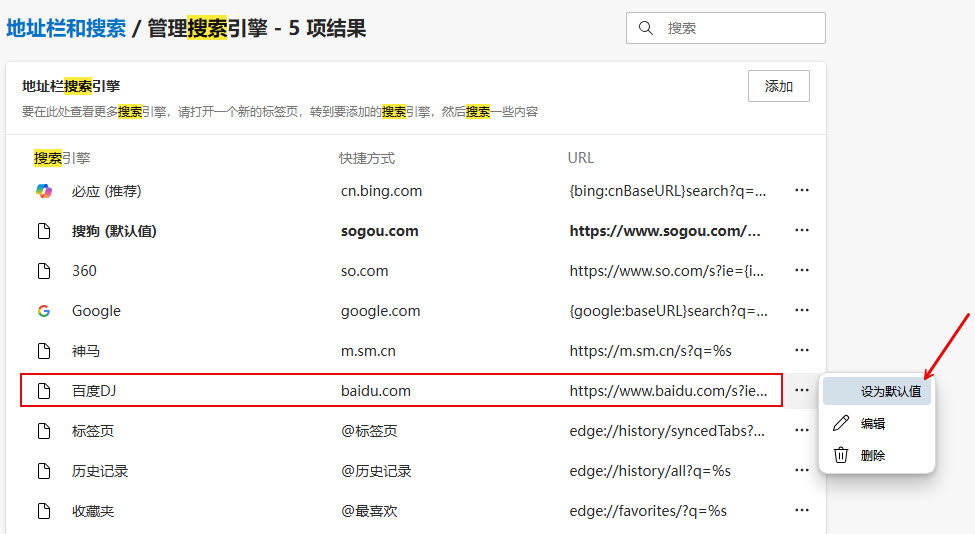Click the google.com shortcut text
Image resolution: width=975 pixels, height=534 pixels.
click(x=381, y=311)
